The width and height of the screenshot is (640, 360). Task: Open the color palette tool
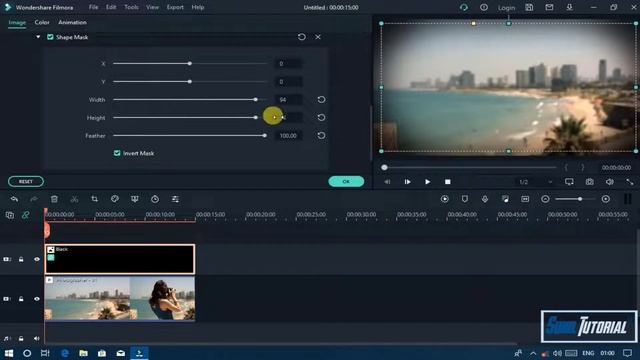[x=115, y=199]
